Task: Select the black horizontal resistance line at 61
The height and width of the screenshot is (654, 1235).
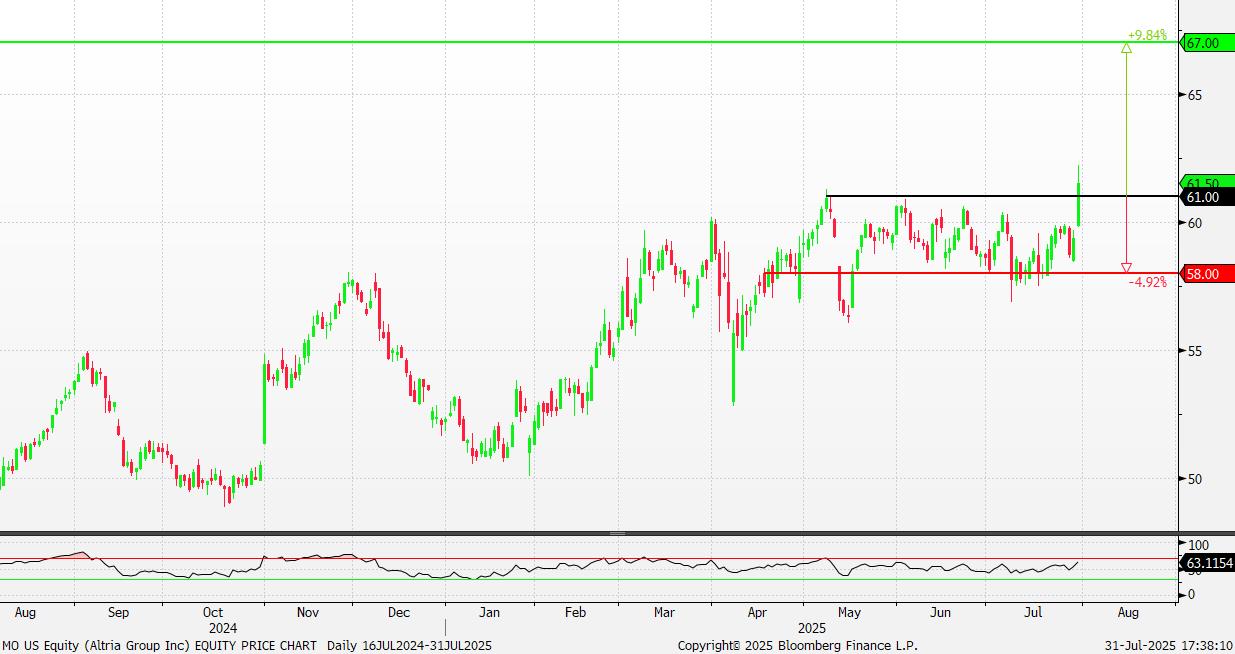Action: [1003, 196]
